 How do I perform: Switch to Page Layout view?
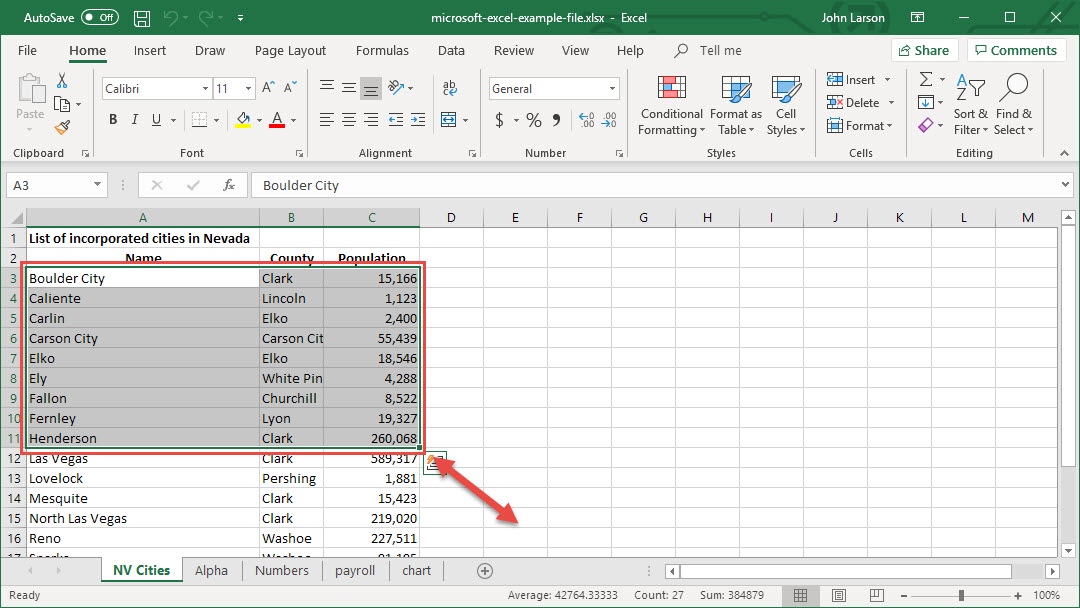point(839,595)
